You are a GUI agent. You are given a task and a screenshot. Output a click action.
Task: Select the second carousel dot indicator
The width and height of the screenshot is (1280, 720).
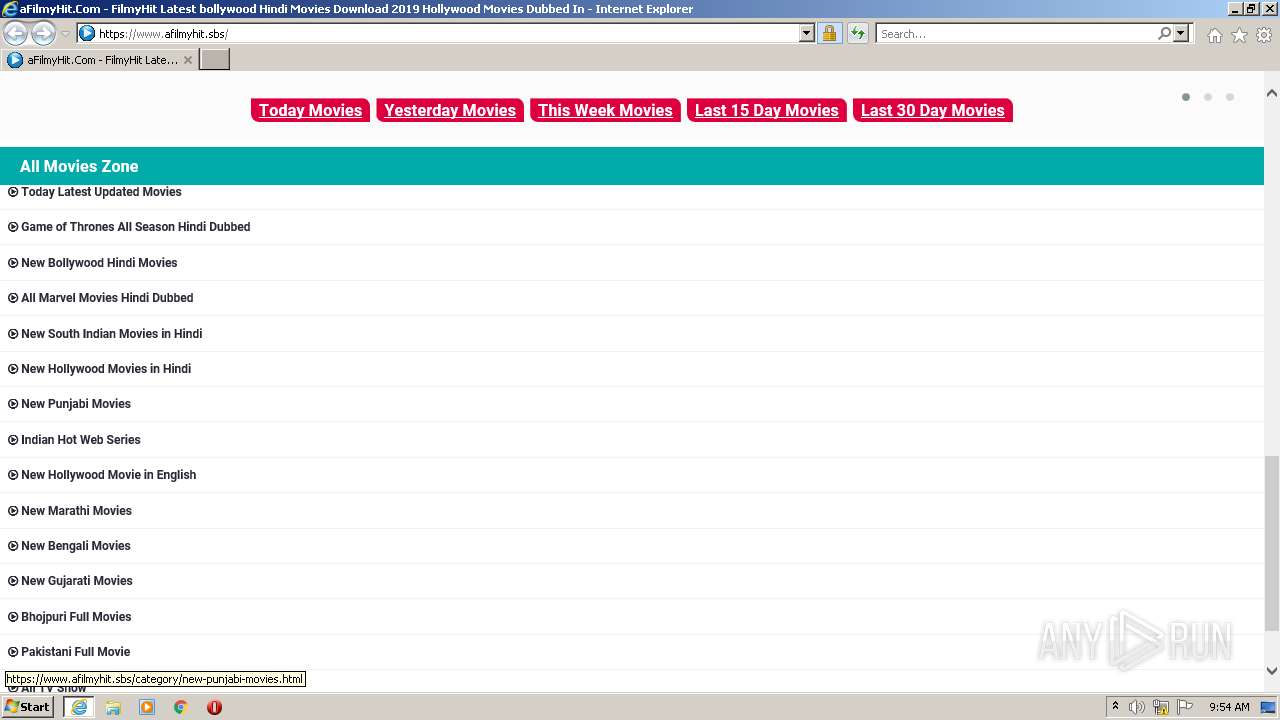click(x=1208, y=97)
